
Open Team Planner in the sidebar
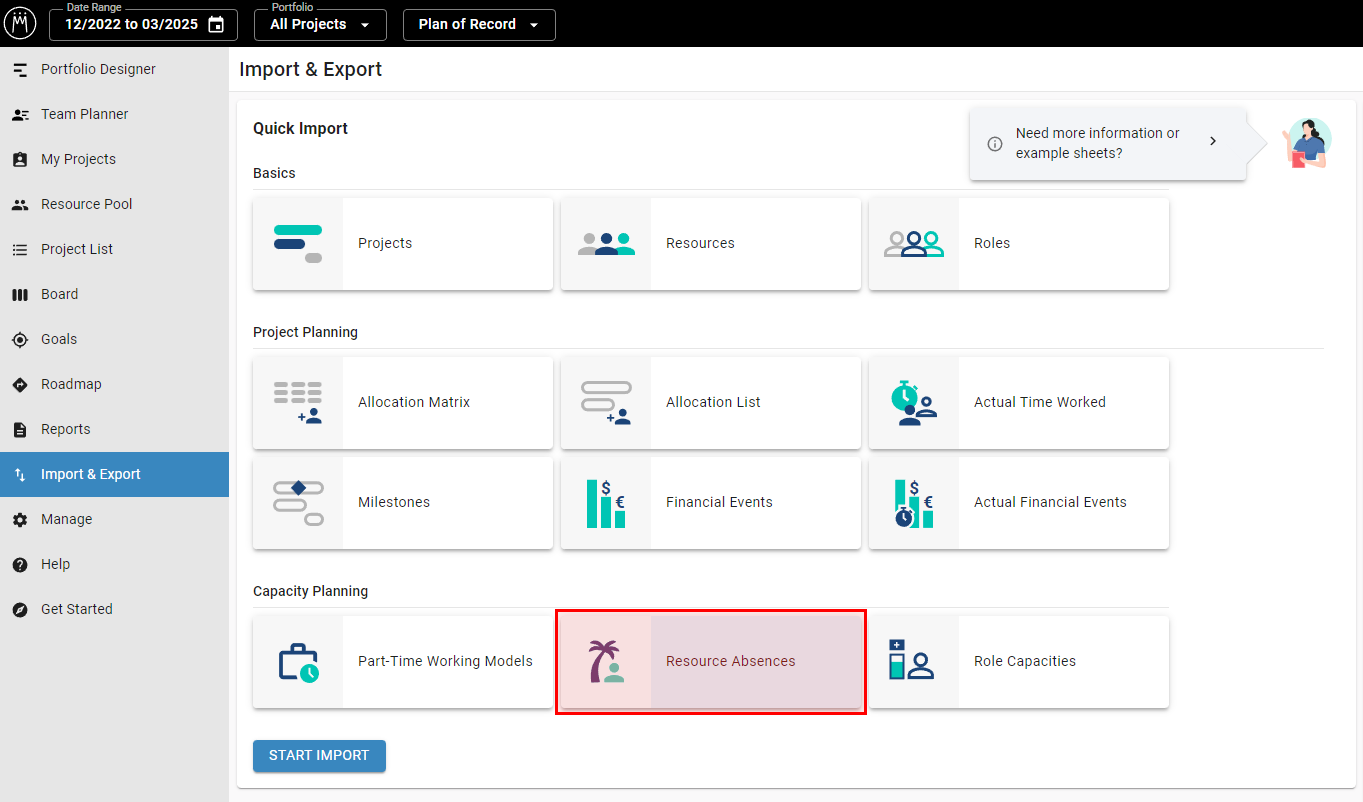84,114
